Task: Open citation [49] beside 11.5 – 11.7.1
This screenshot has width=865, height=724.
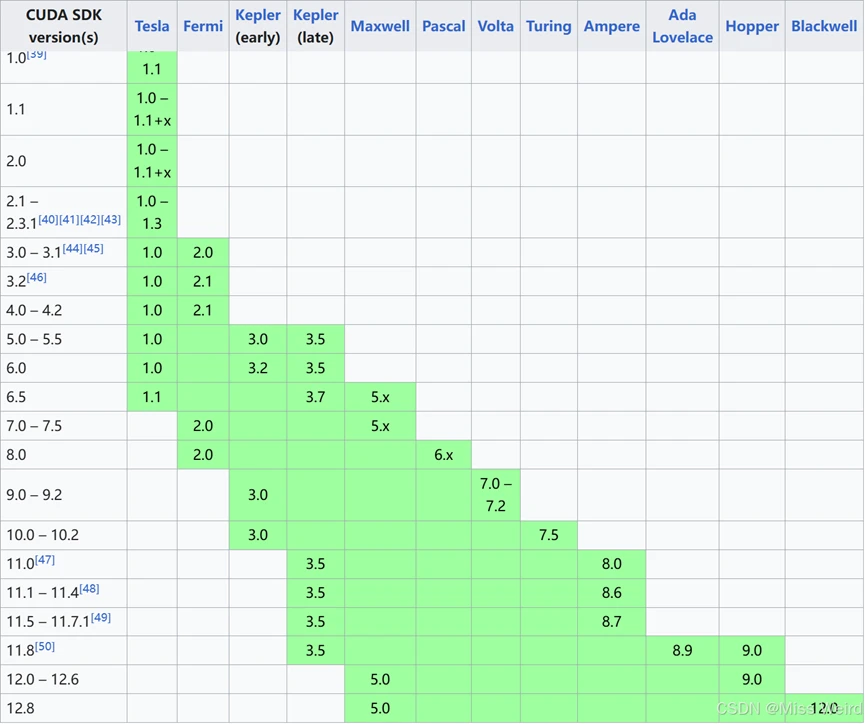Action: [x=100, y=617]
